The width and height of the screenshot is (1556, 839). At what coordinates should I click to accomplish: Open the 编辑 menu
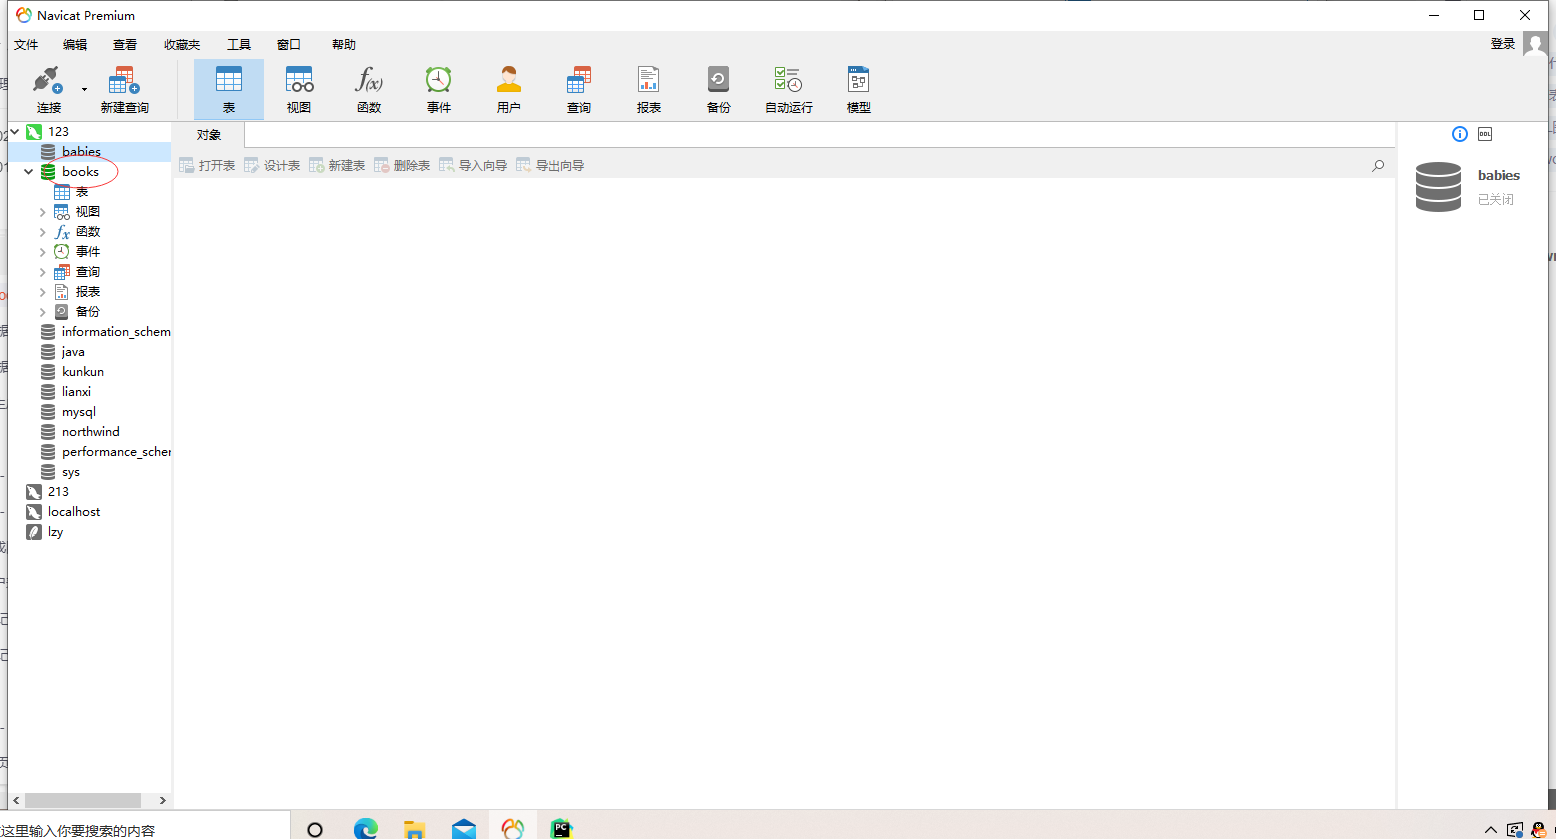[75, 45]
